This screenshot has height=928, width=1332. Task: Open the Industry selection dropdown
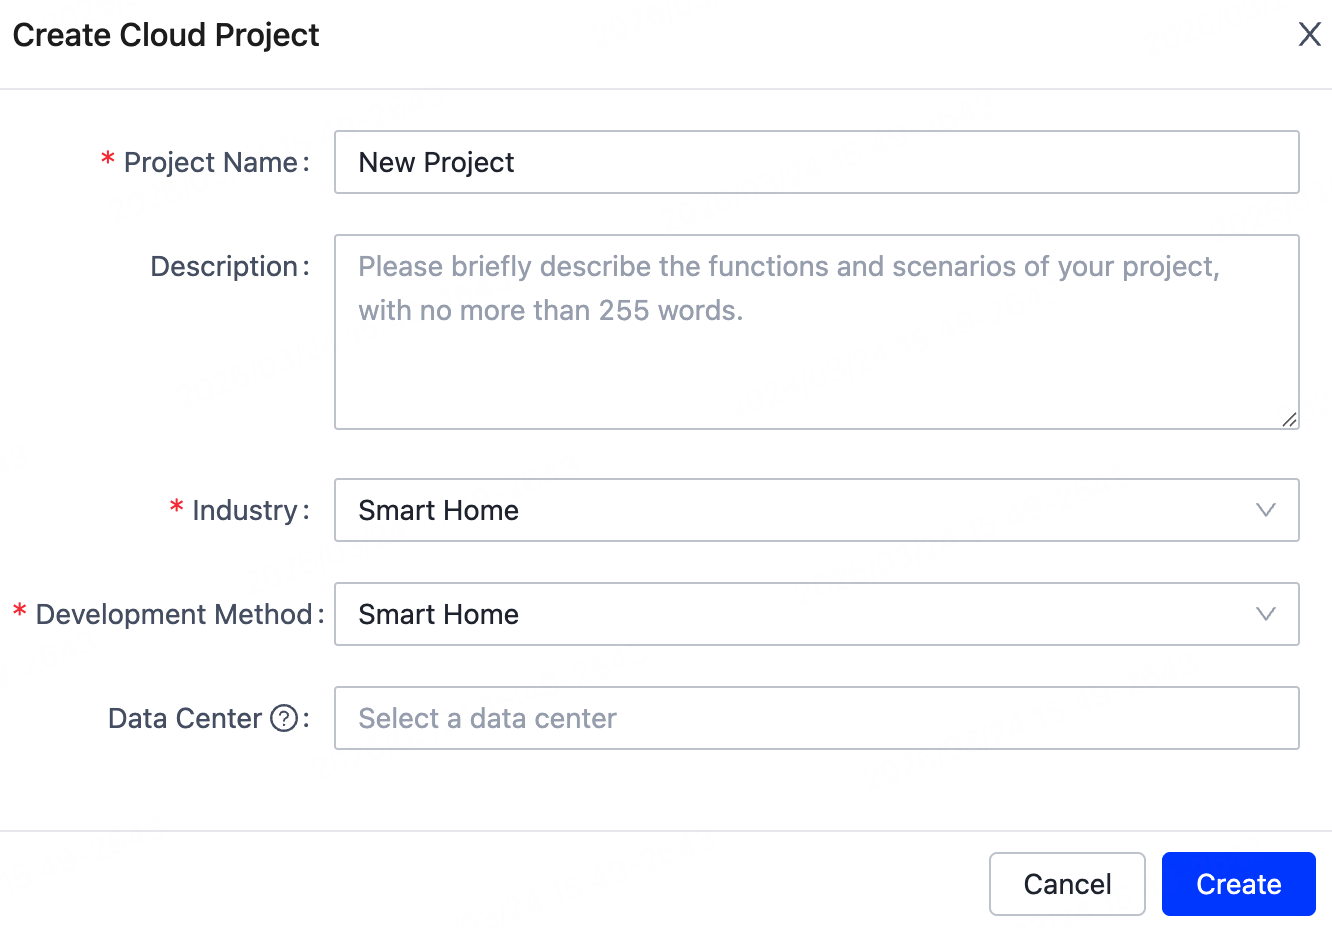point(816,510)
